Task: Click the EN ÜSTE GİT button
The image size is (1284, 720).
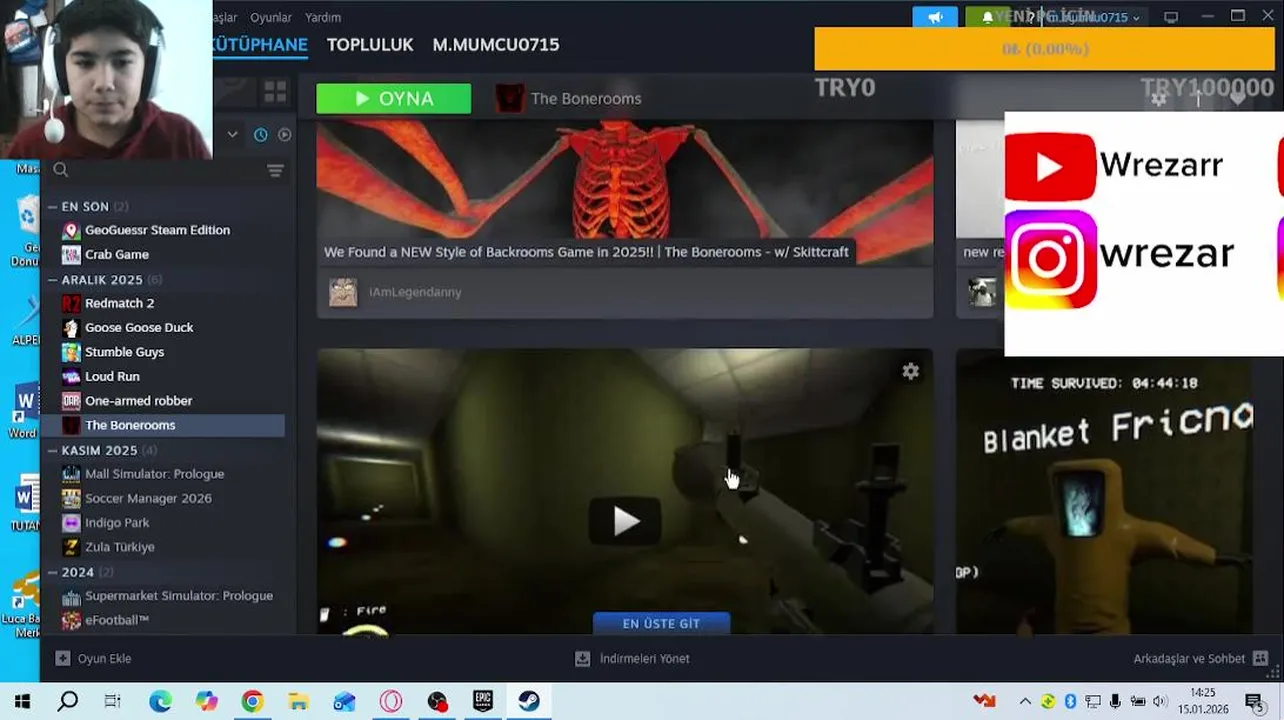Action: click(x=661, y=623)
